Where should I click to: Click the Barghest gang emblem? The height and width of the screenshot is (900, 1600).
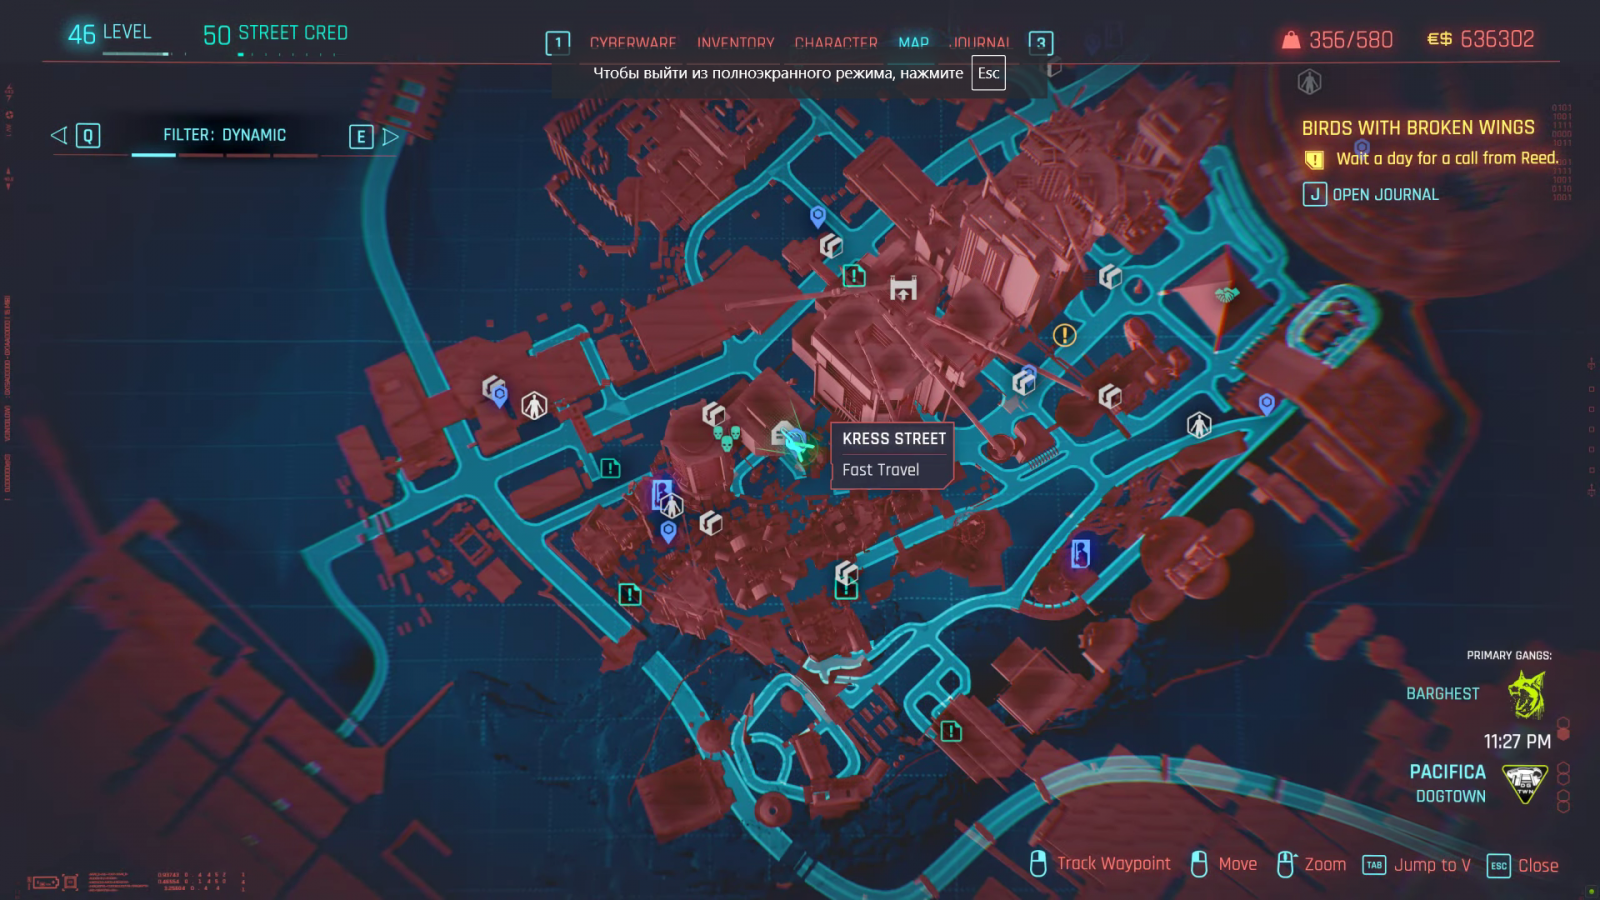pos(1527,693)
